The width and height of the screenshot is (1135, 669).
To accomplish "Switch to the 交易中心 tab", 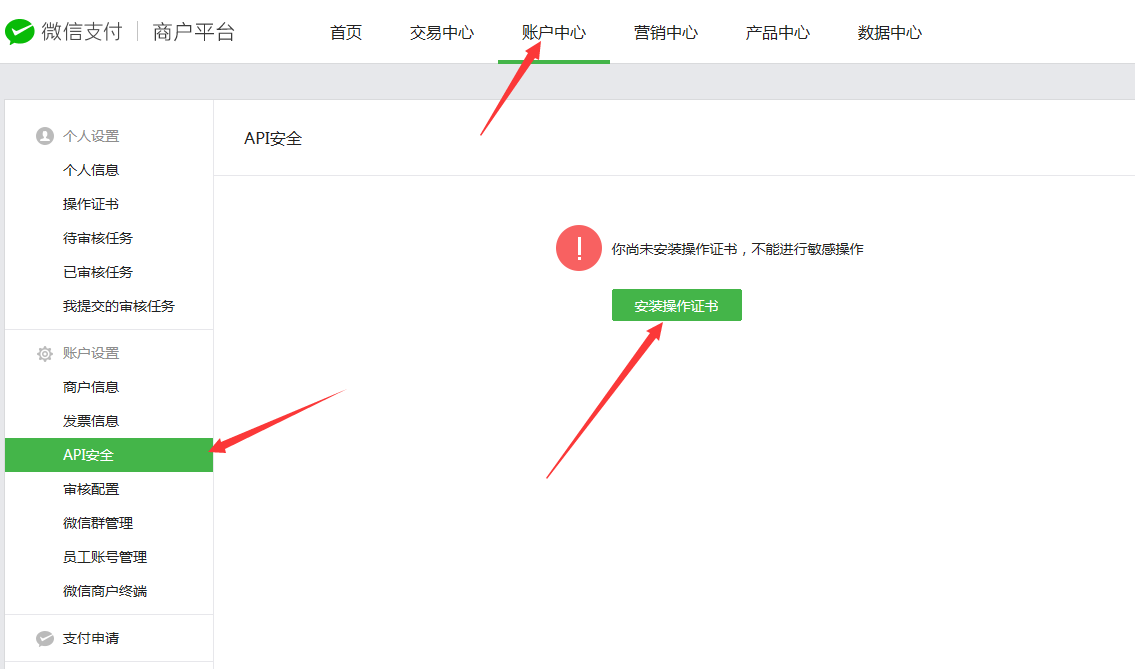I will (442, 32).
